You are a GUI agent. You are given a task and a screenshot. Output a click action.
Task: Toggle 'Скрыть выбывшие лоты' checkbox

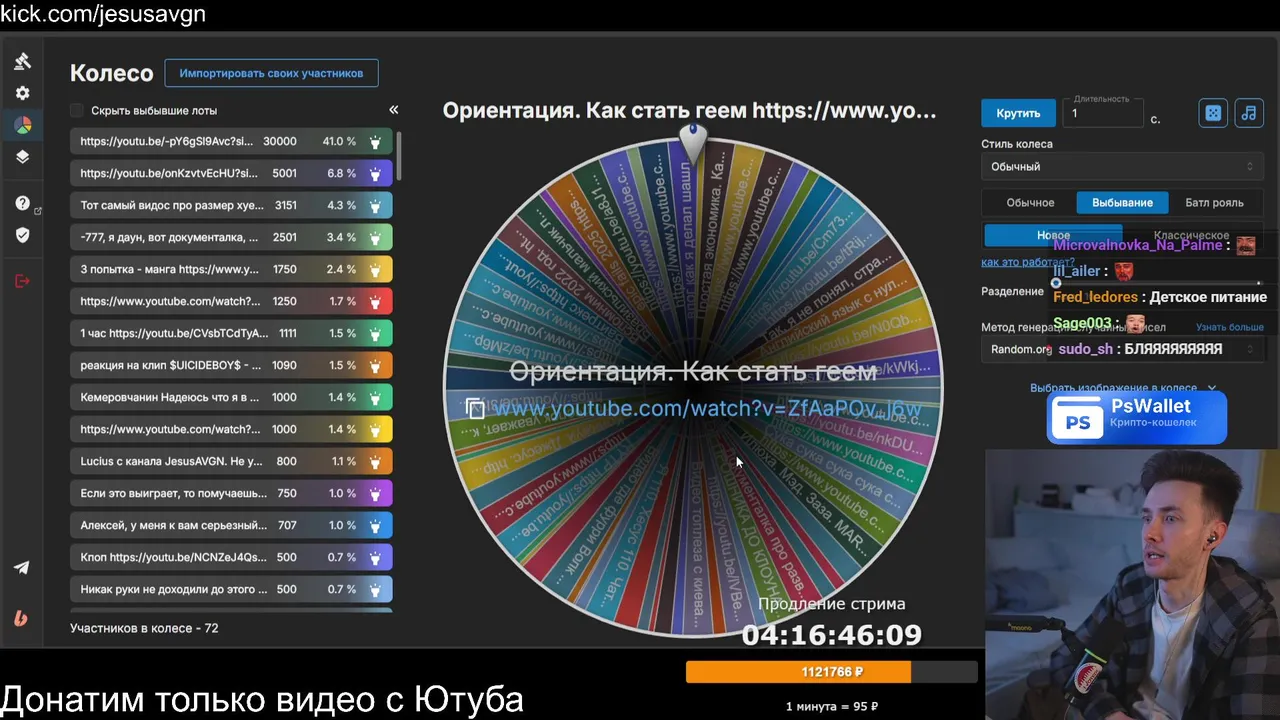coord(77,110)
